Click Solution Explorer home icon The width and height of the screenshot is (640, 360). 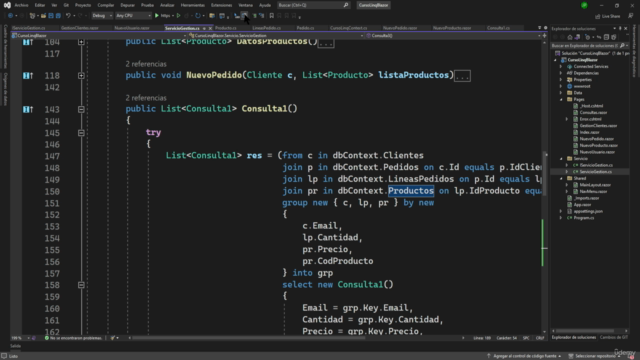[570, 37]
